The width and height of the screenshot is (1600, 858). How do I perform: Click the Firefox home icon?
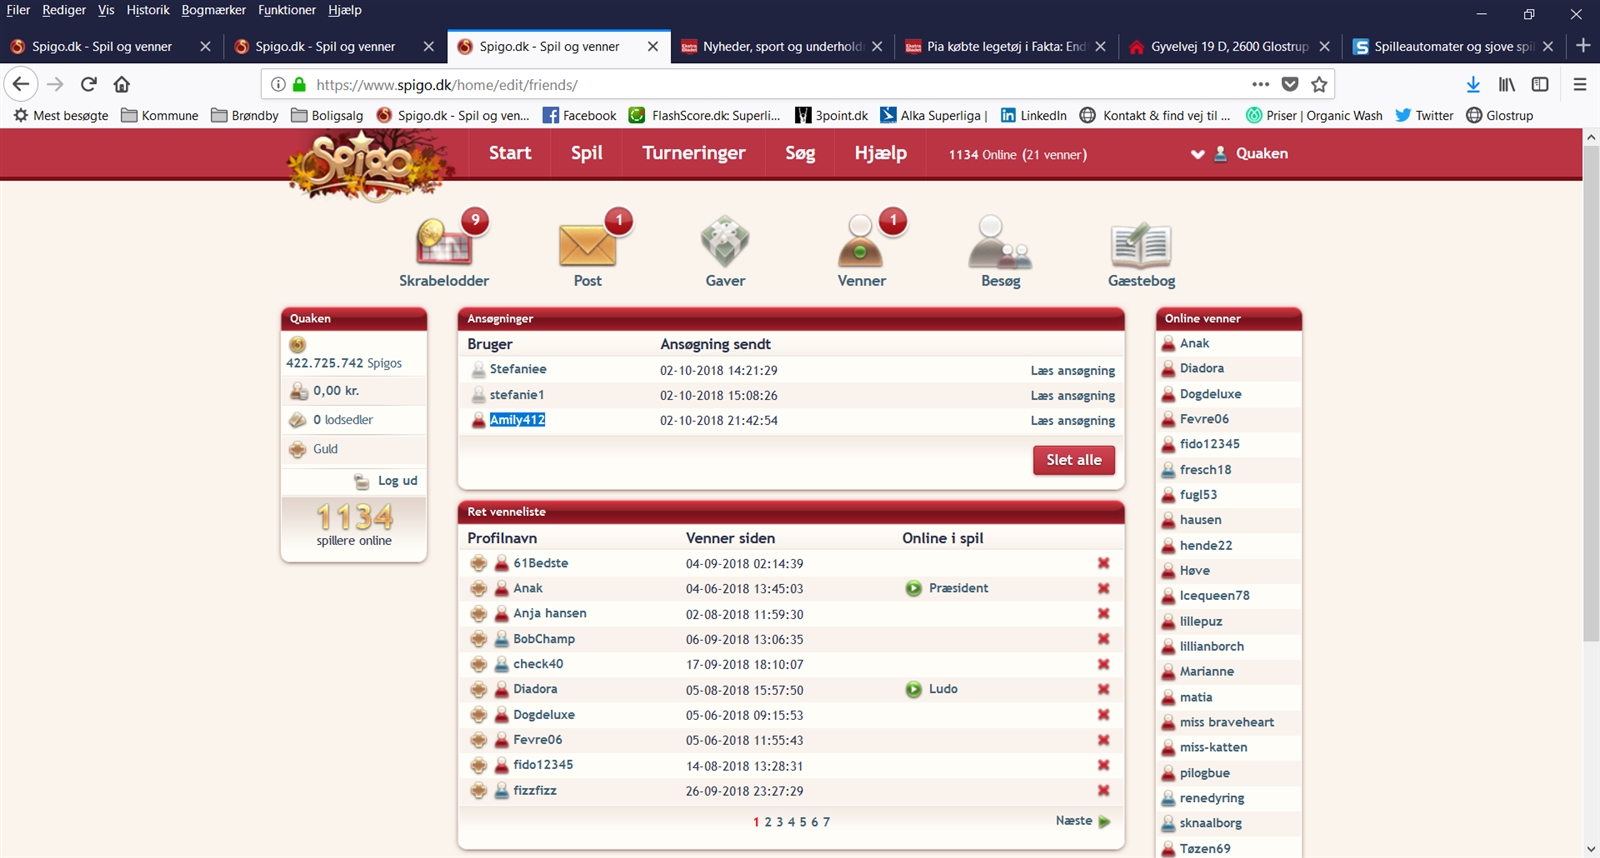pyautogui.click(x=122, y=85)
